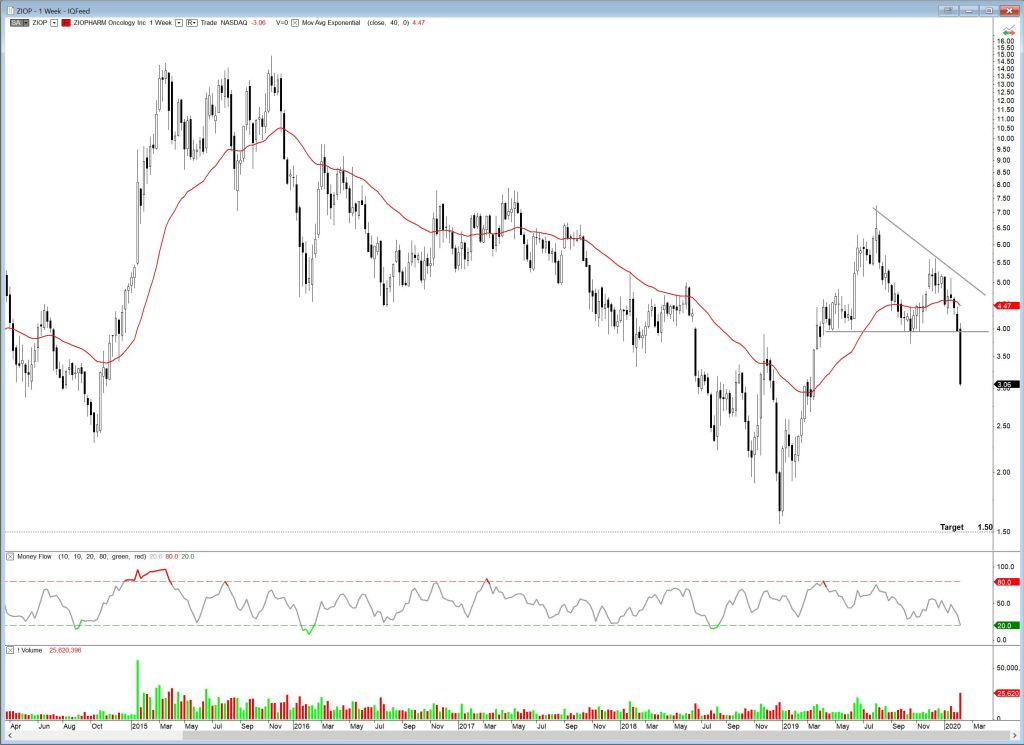
Task: Open the 1 Week interval dropdown
Action: tap(179, 21)
